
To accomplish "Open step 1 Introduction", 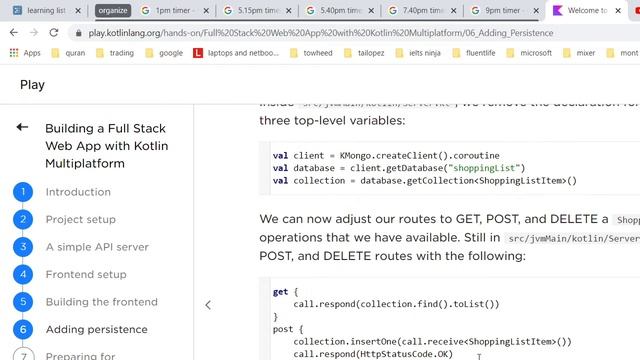I will [78, 192].
